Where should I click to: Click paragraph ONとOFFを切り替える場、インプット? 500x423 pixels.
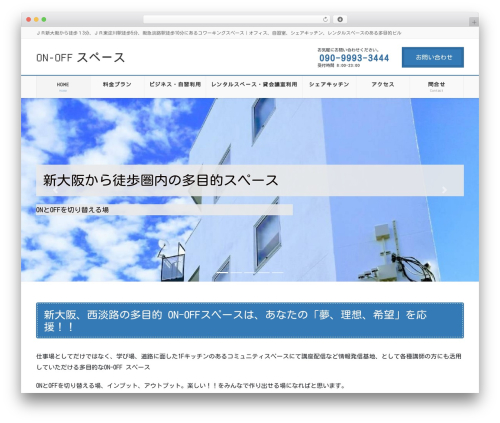tap(190, 386)
